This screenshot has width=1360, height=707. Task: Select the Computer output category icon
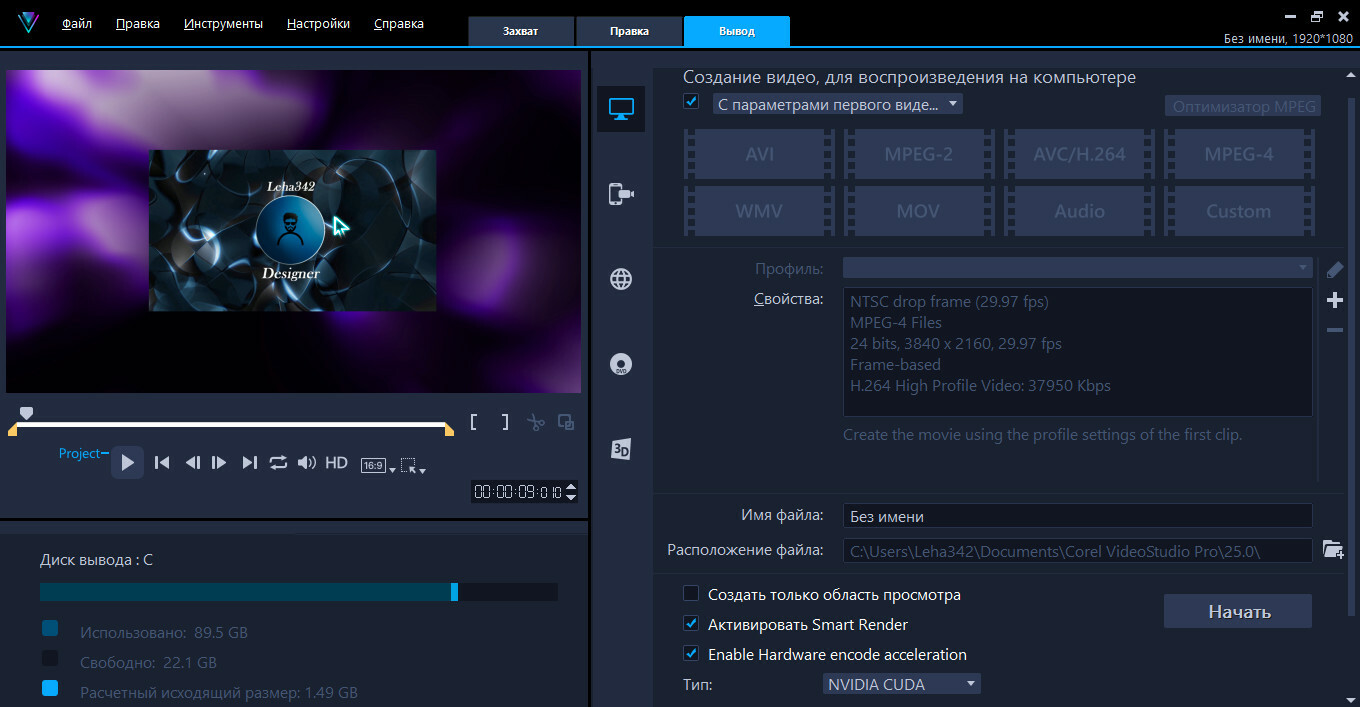click(621, 109)
